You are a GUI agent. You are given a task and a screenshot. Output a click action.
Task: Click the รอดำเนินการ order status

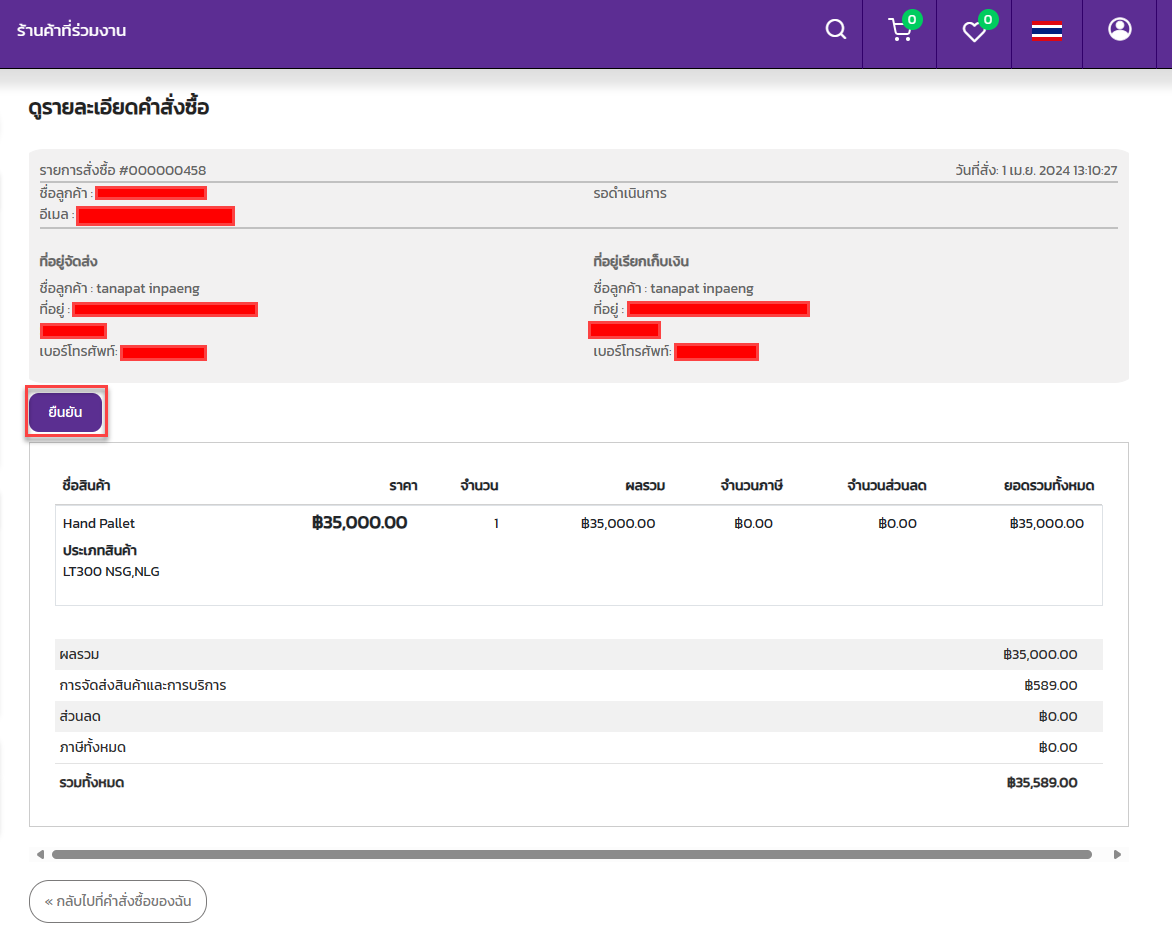629,193
